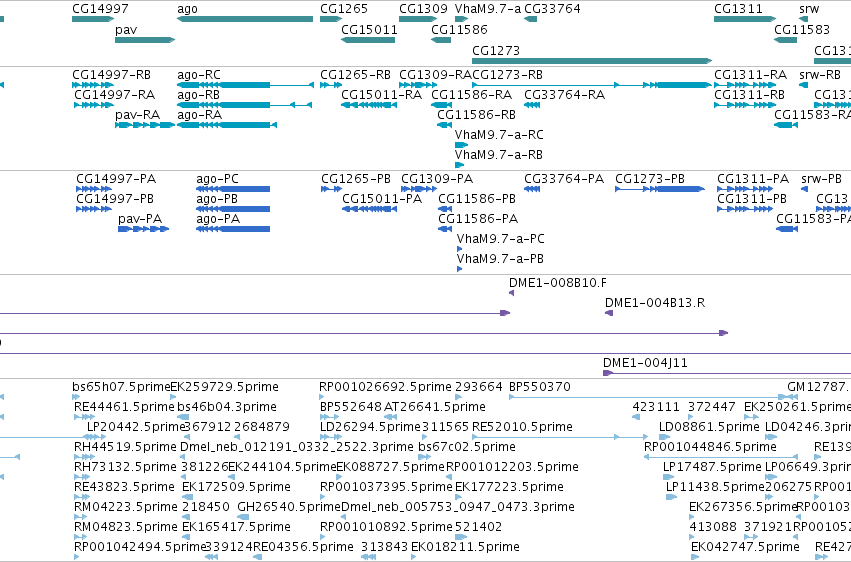Select the CG1311 gene bar
Image resolution: width=851 pixels, height=562 pixels.
[745, 19]
